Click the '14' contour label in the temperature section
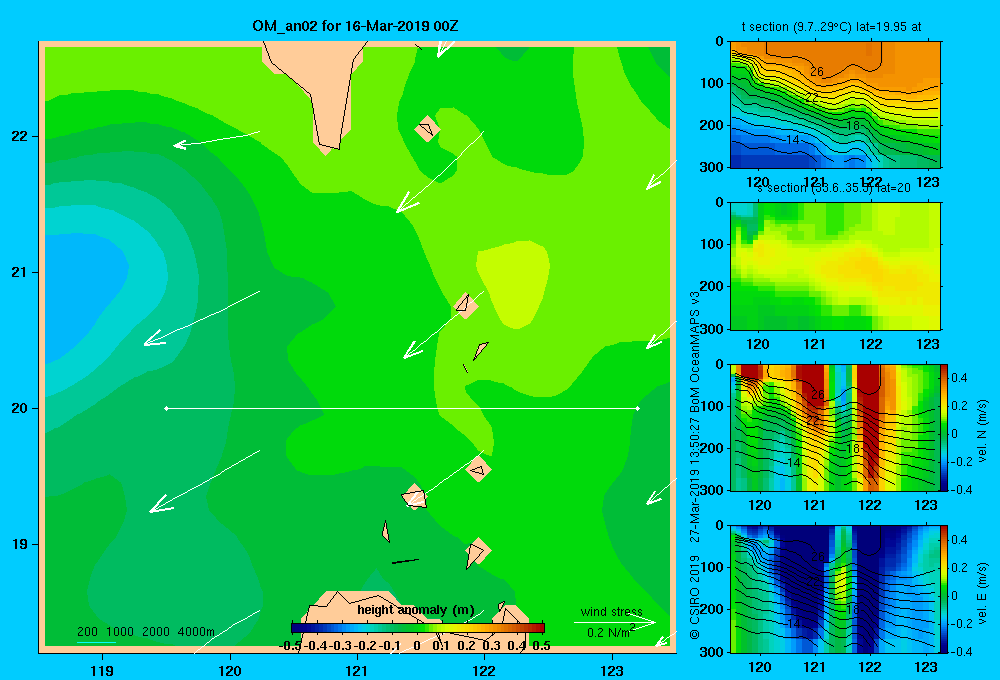 pyautogui.click(x=792, y=140)
